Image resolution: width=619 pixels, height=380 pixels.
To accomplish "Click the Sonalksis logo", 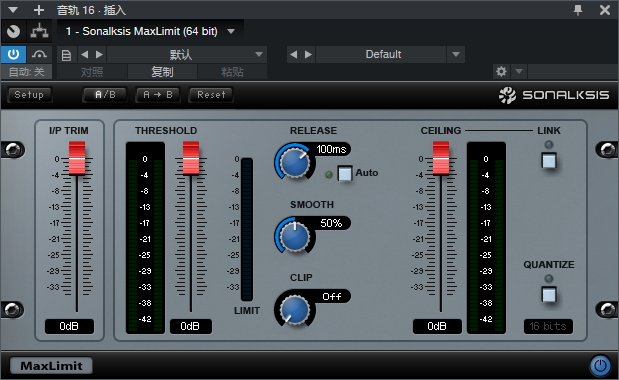I will (x=554, y=95).
